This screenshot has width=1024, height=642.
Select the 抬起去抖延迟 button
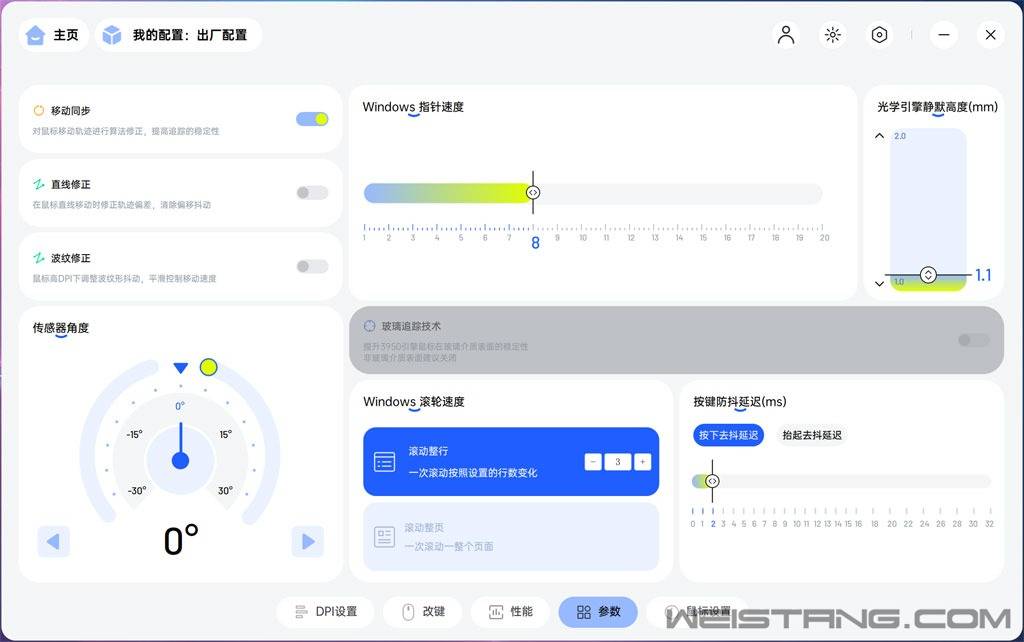812,435
